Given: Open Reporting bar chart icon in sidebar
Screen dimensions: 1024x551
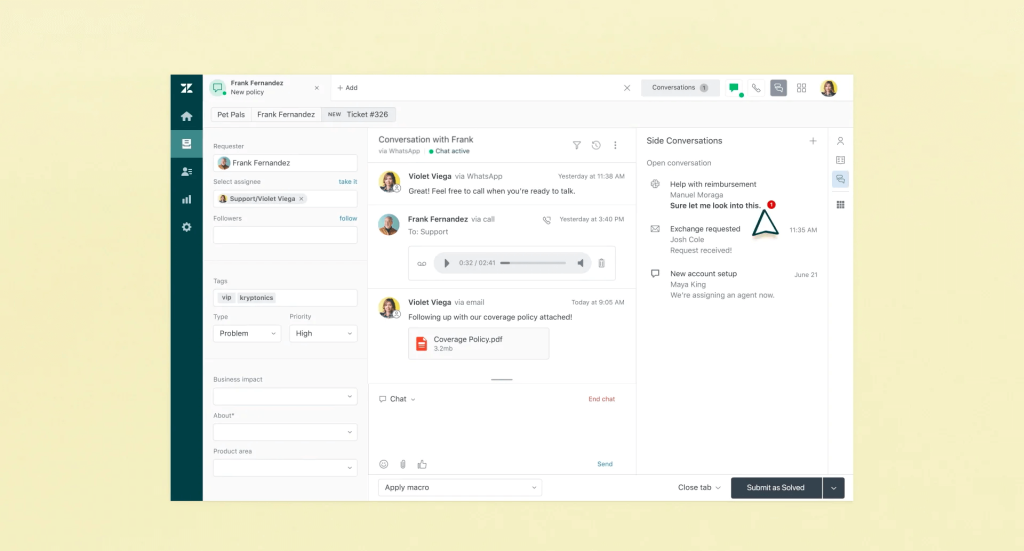Looking at the screenshot, I should (186, 199).
